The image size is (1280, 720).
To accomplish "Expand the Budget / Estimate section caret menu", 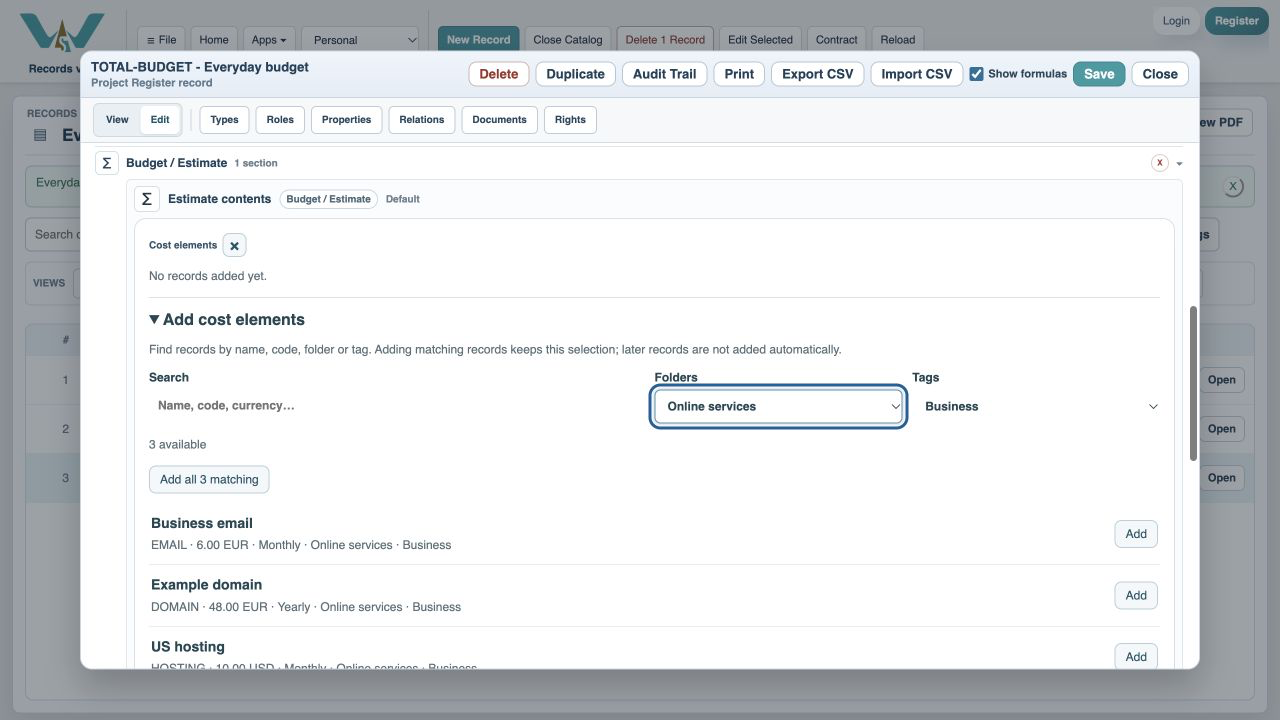I will click(x=1179, y=163).
